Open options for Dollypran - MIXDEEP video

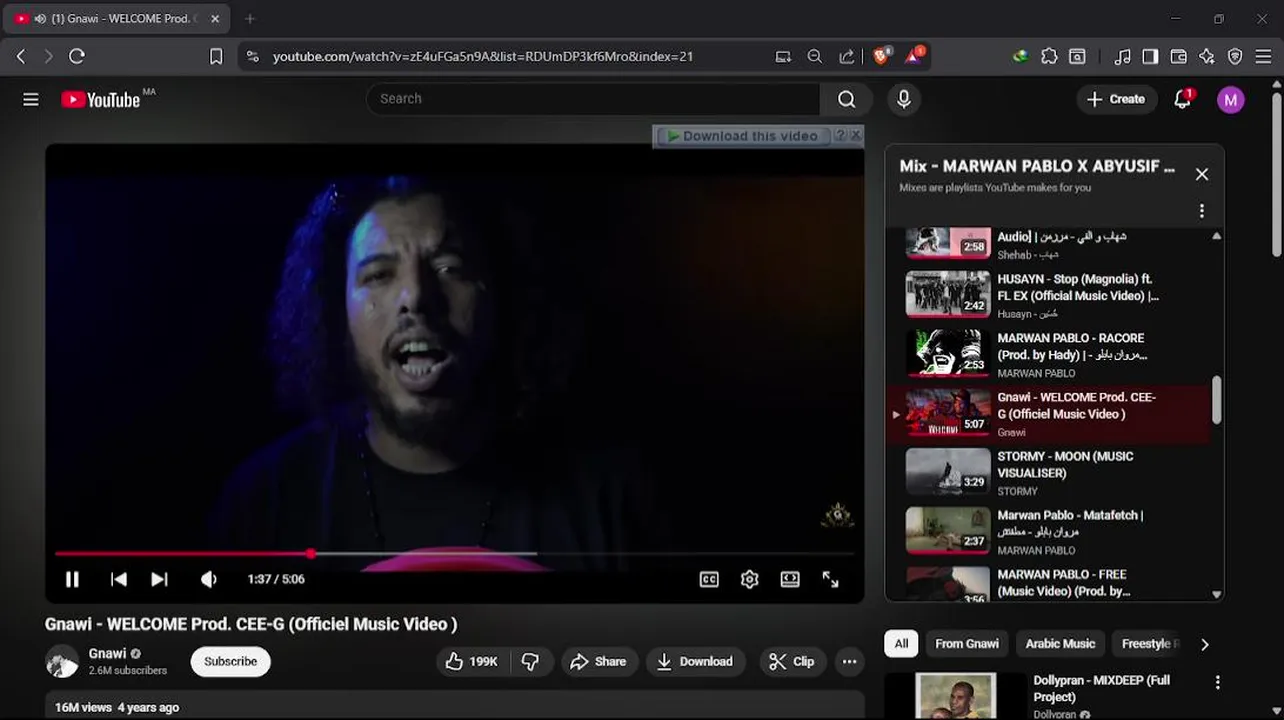[1217, 682]
